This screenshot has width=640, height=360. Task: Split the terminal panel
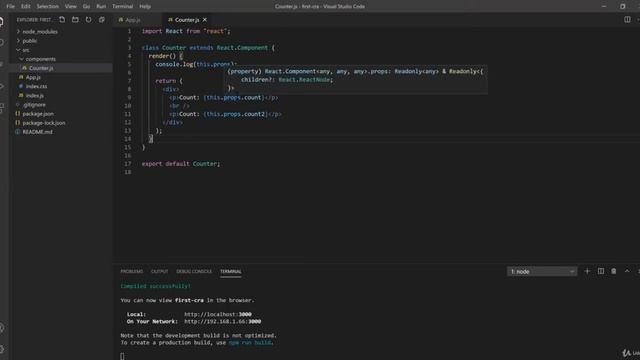click(x=600, y=271)
